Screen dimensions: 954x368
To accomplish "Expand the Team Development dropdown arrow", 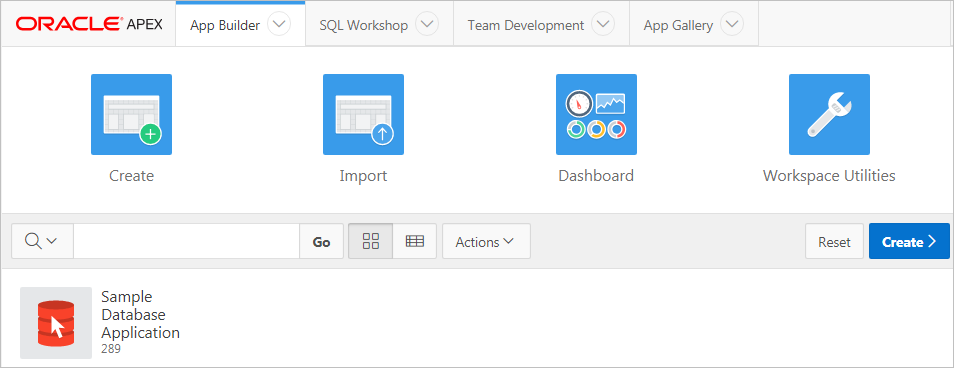I will tap(603, 24).
